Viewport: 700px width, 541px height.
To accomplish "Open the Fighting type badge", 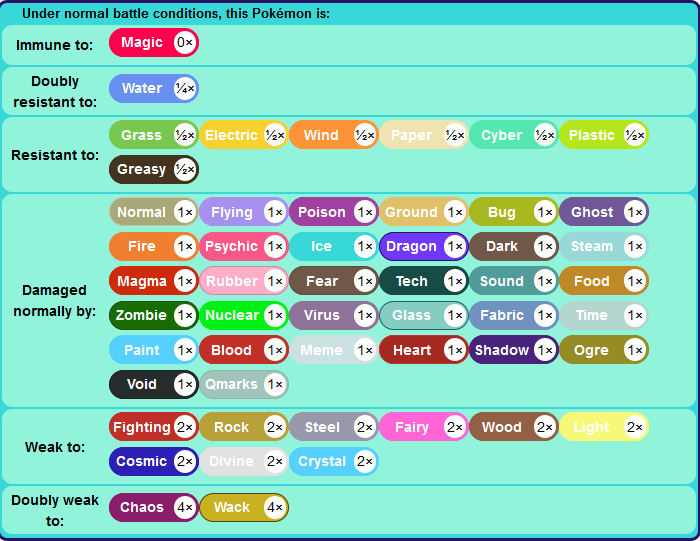I will (x=154, y=427).
